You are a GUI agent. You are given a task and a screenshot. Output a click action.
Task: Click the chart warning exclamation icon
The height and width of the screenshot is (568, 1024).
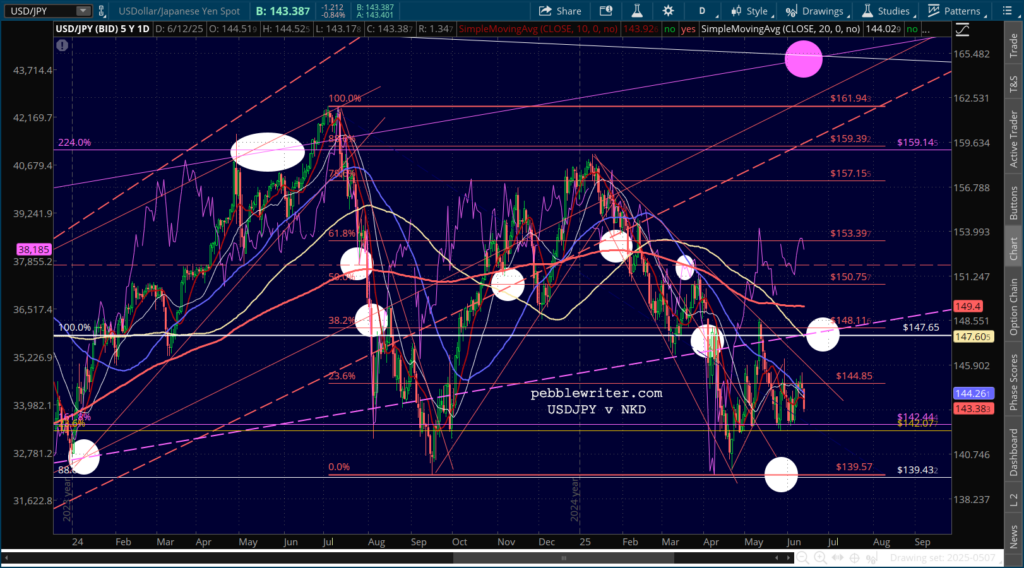[x=62, y=46]
